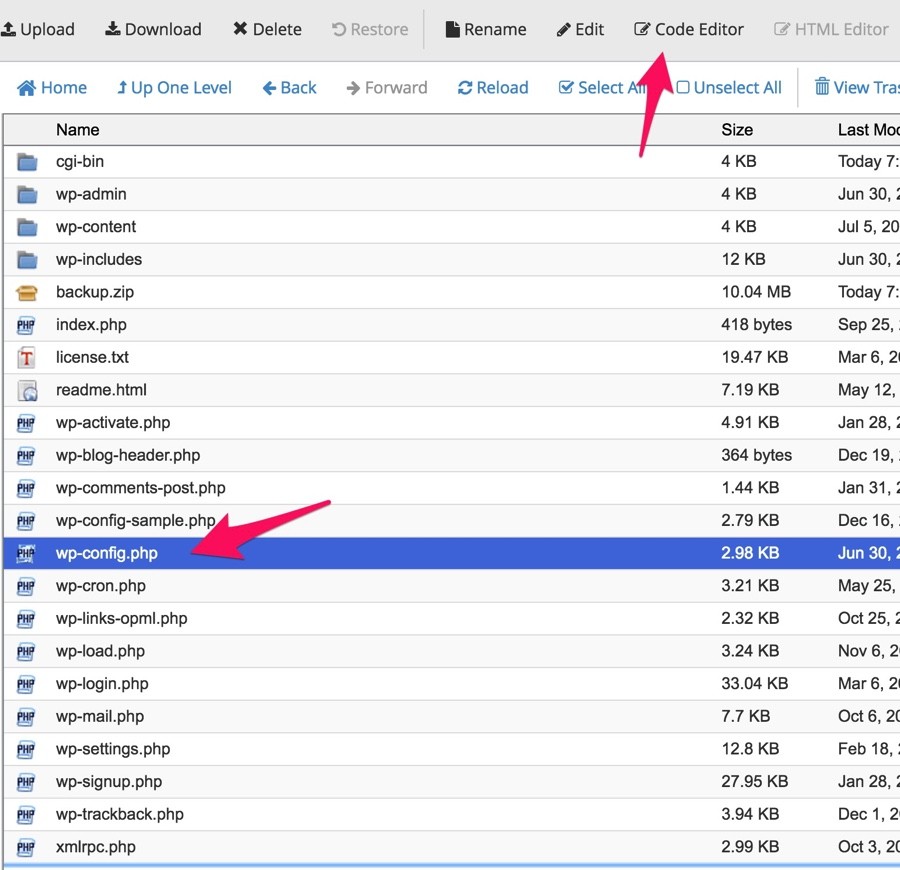Click the wp-signup.php file icon

(26, 782)
